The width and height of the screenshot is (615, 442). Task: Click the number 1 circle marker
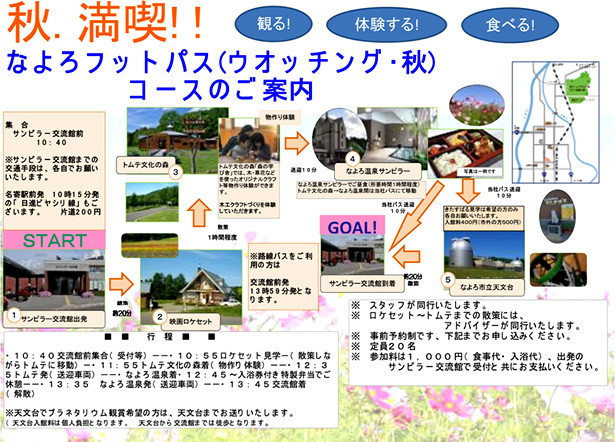click(14, 315)
